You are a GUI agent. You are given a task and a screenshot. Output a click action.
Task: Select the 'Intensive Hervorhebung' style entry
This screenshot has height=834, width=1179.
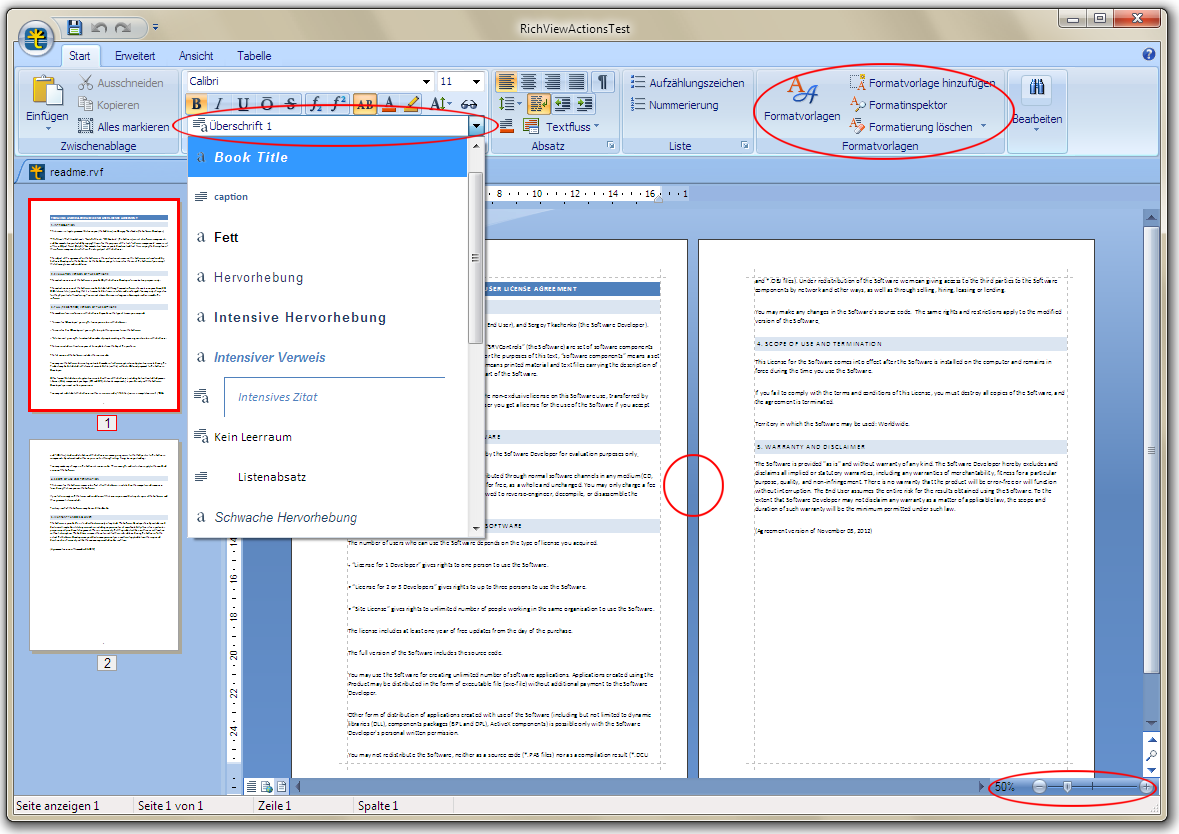pos(299,317)
